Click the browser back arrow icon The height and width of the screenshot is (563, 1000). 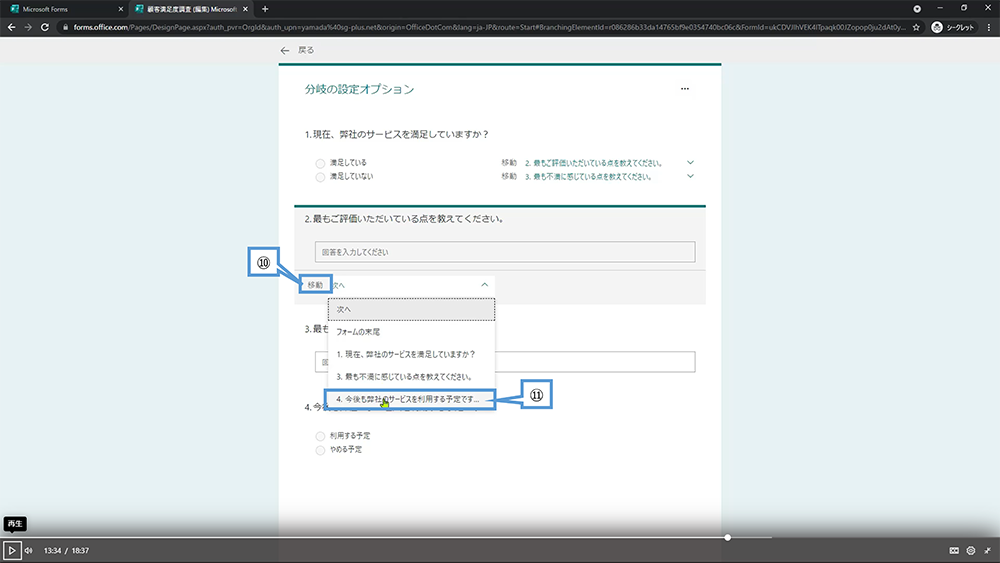[11, 27]
